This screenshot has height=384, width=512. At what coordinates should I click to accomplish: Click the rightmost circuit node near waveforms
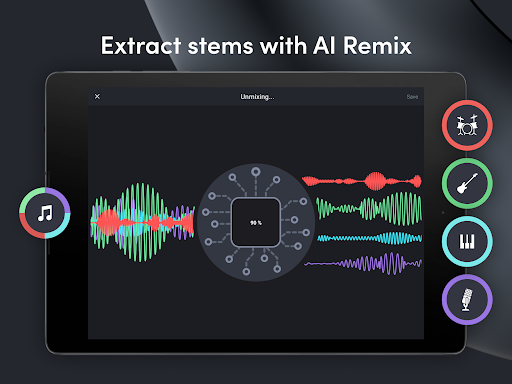pos(306,232)
